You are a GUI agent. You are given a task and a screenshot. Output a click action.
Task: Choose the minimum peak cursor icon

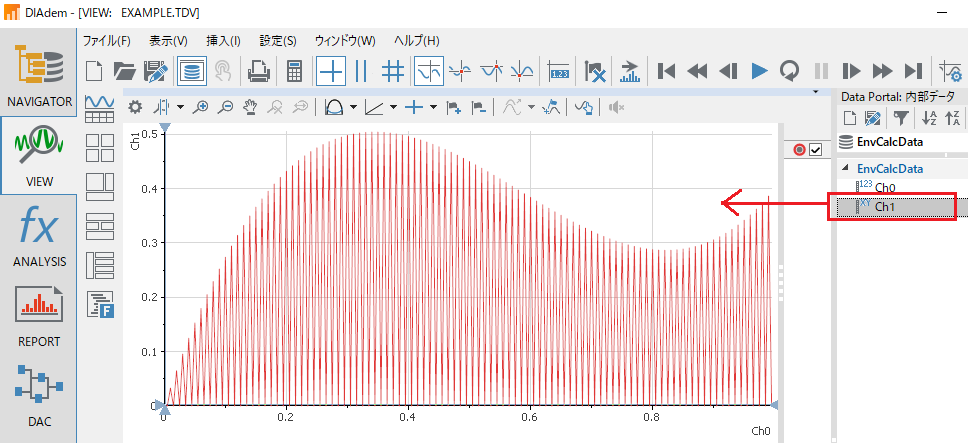(x=522, y=72)
